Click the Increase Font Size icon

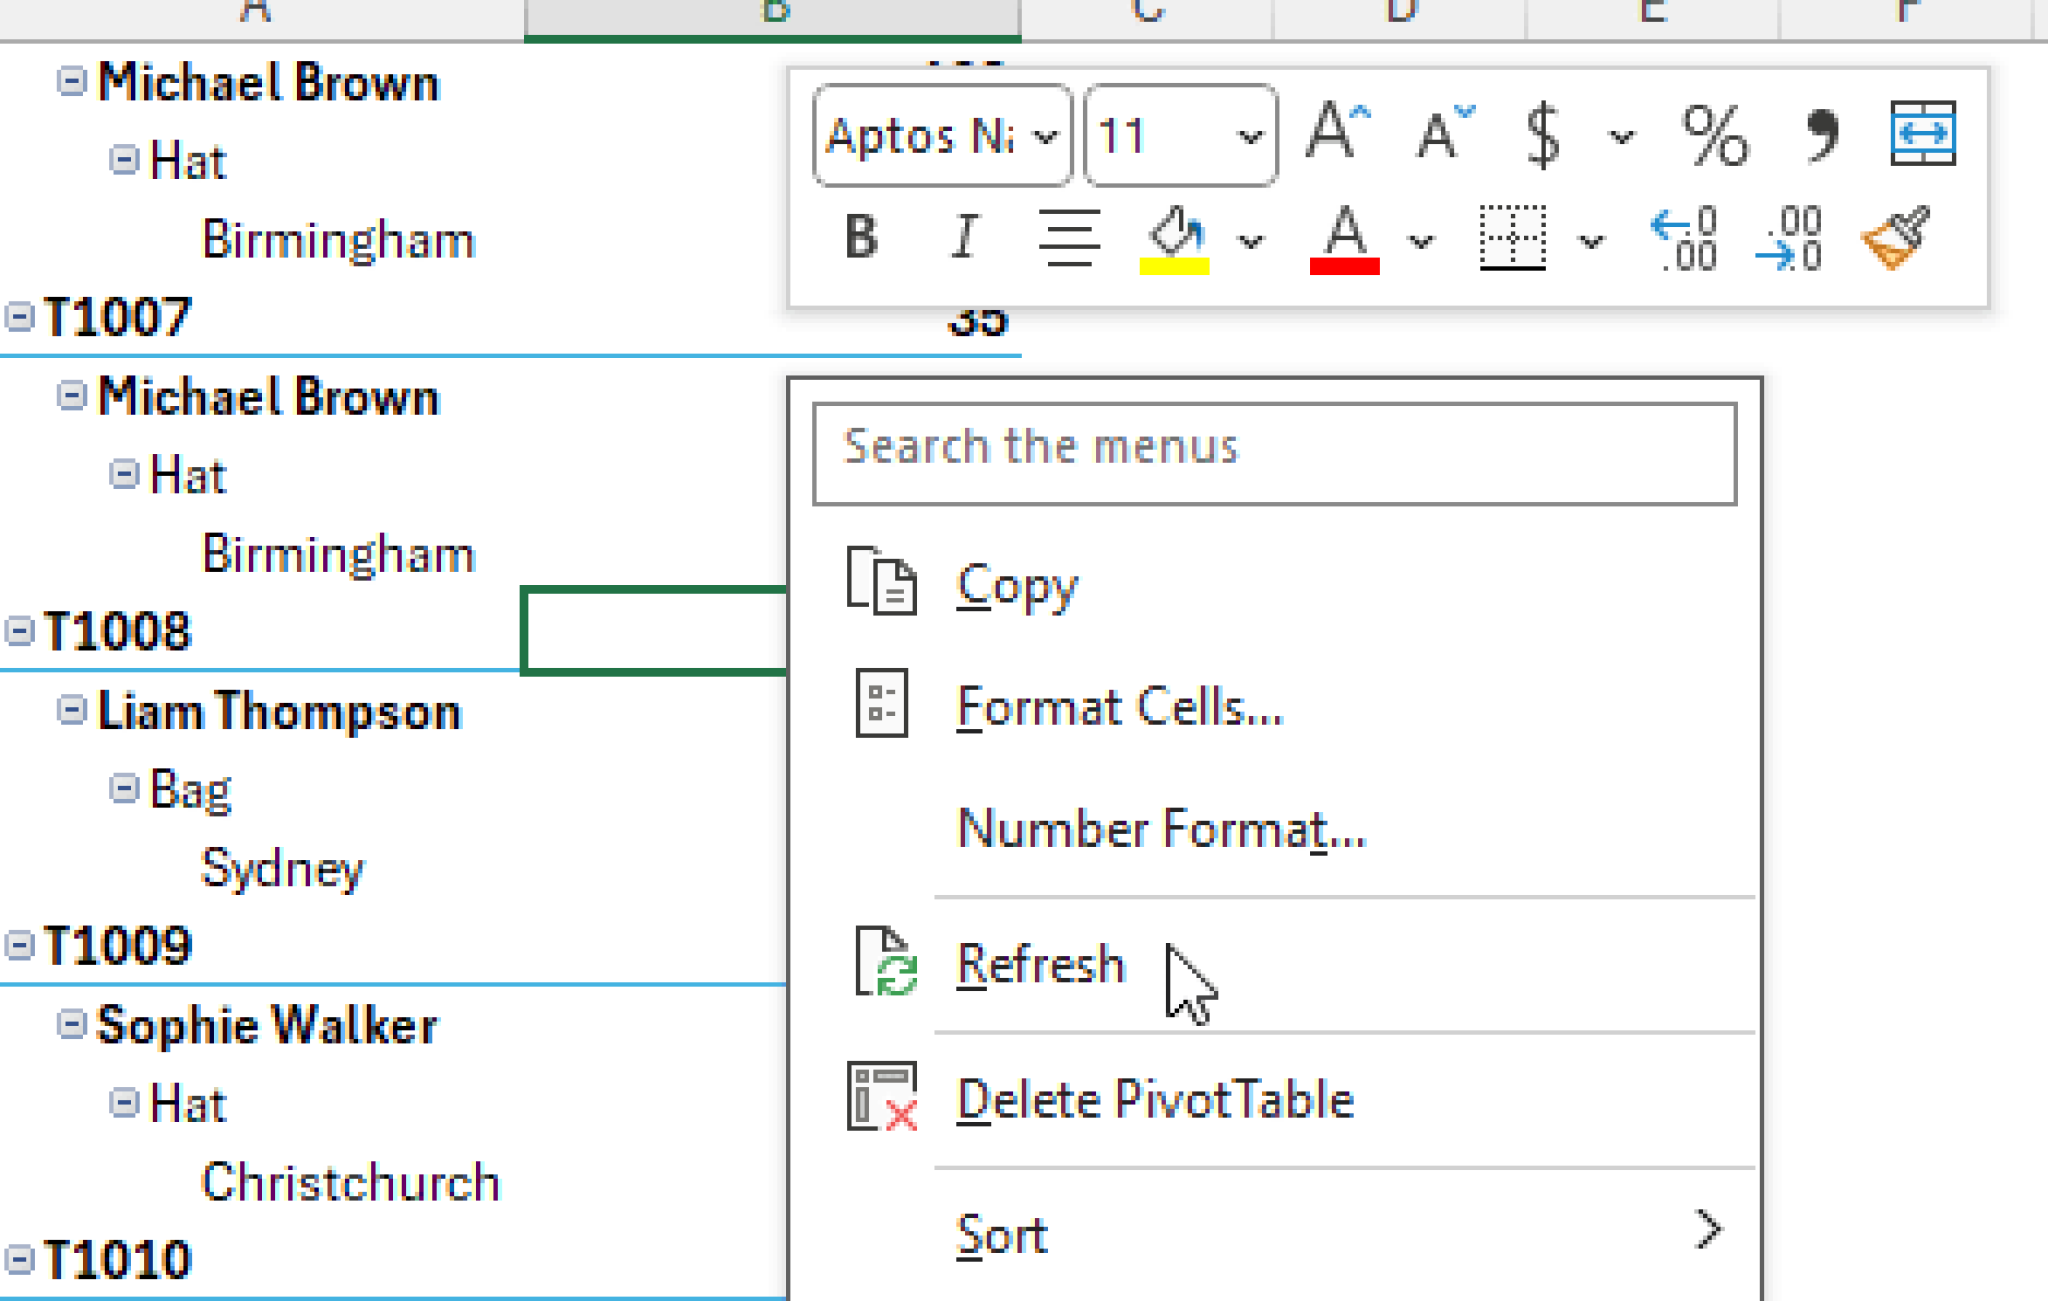[x=1337, y=133]
